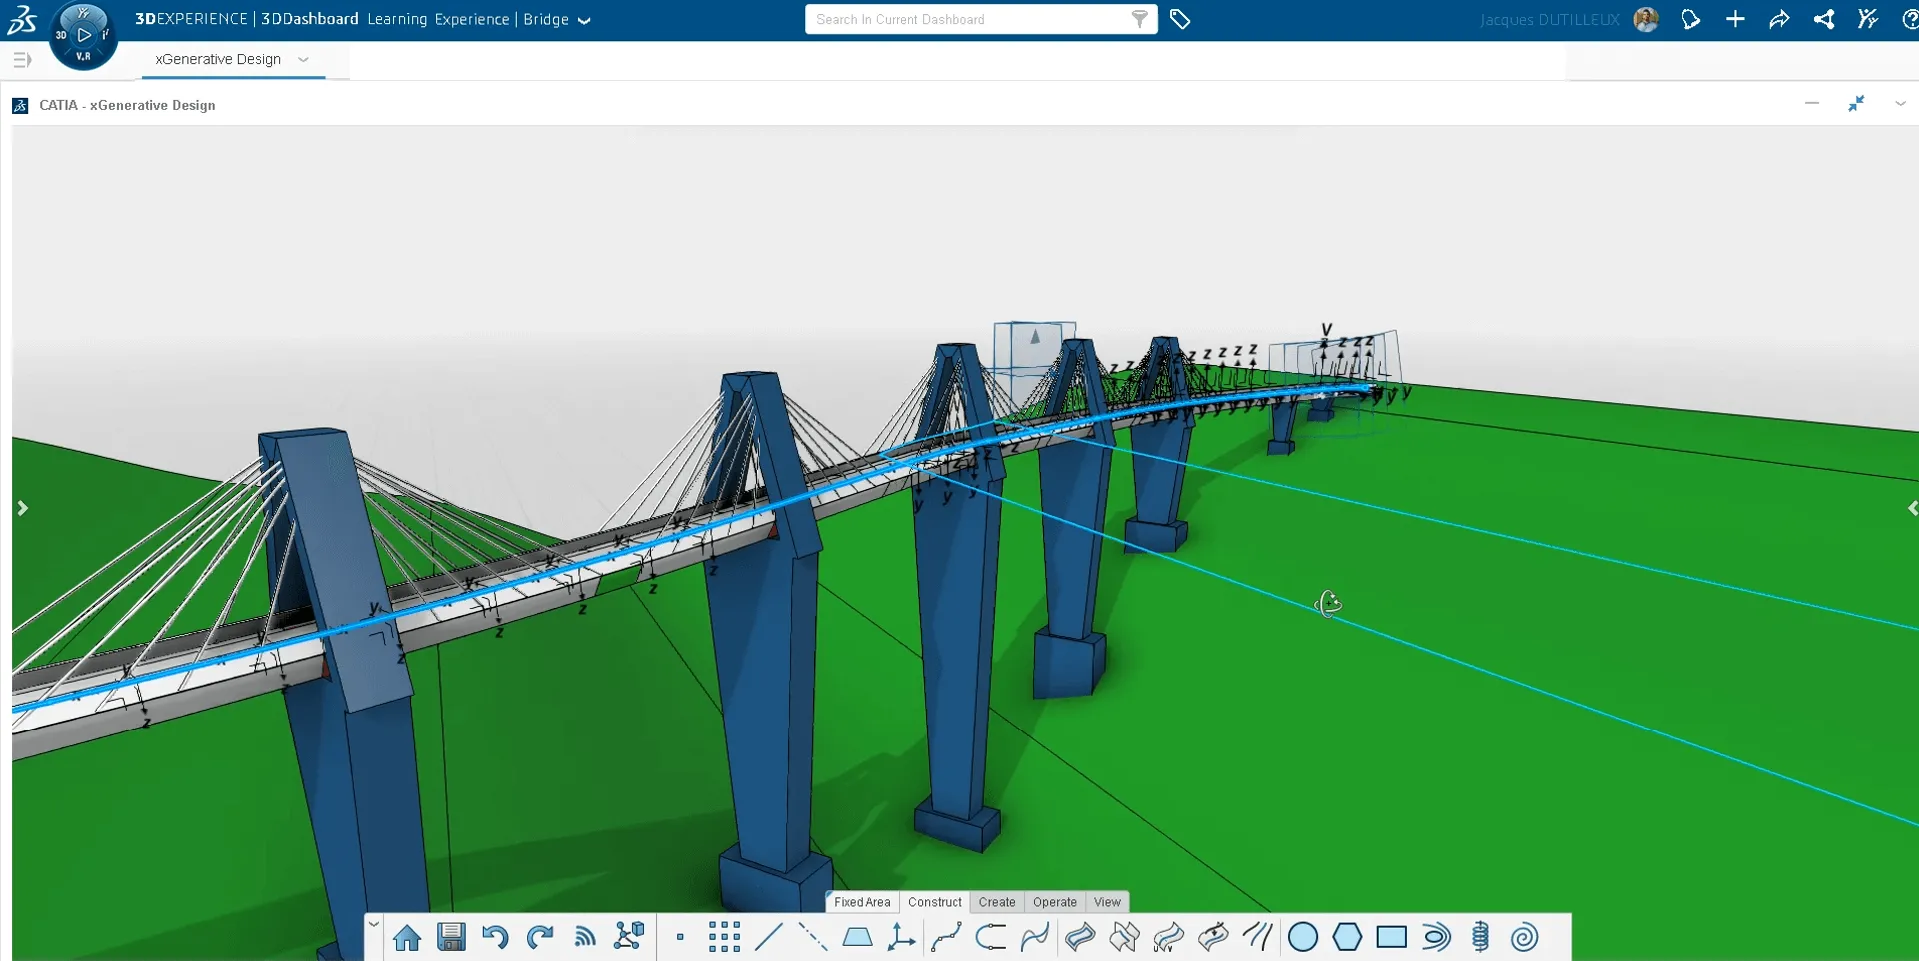This screenshot has height=961, width=1919.
Task: Expand the left panel arrow
Action: tap(22, 508)
